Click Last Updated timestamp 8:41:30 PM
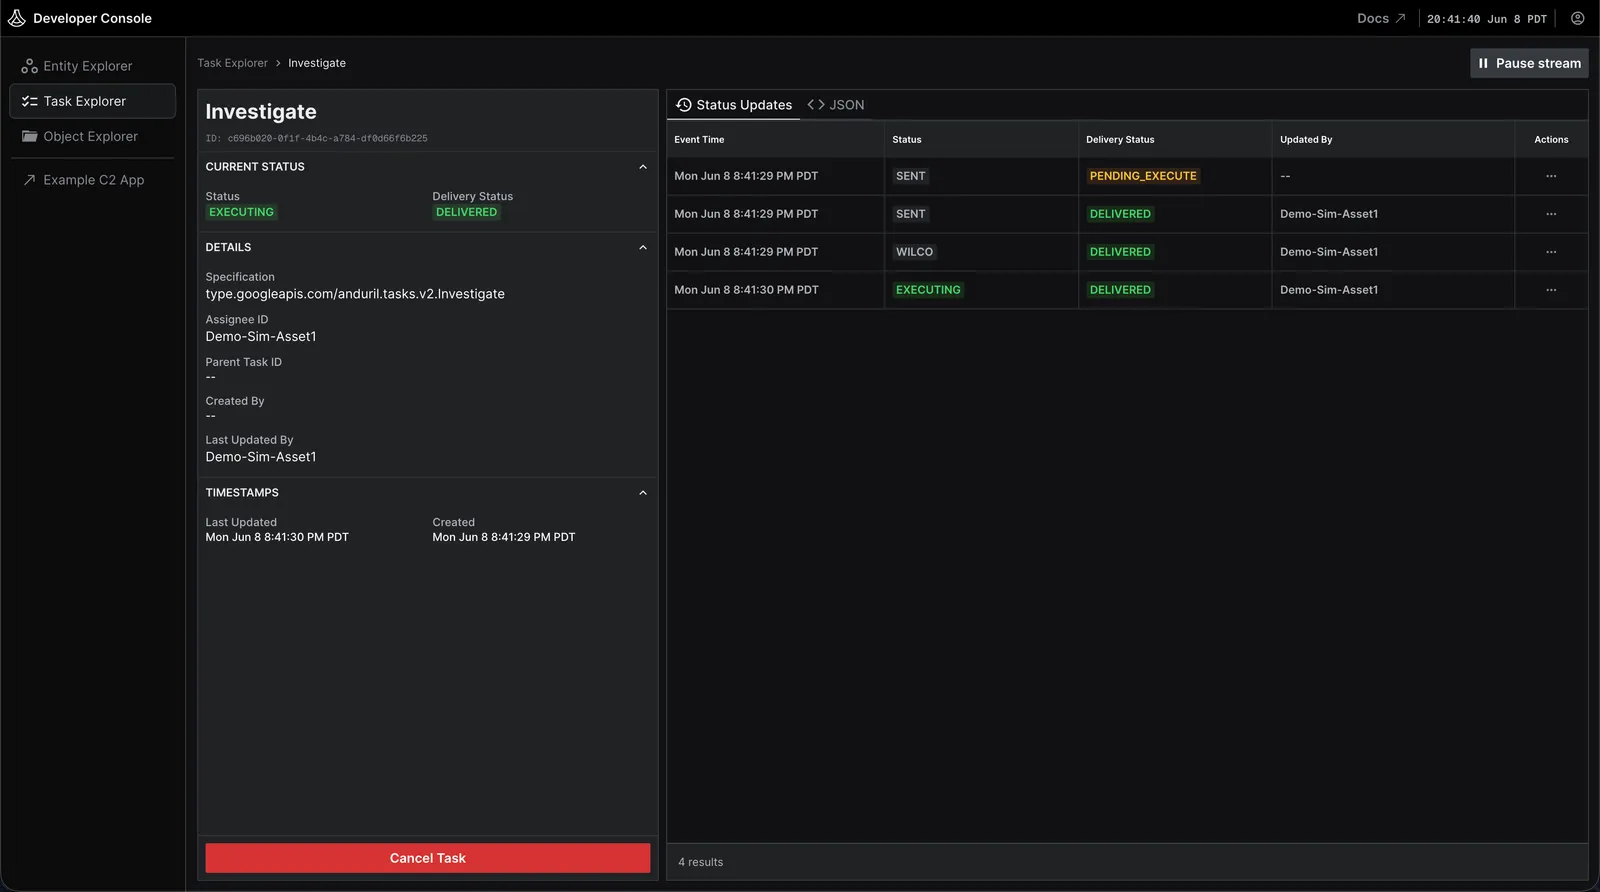The width and height of the screenshot is (1600, 892). pos(277,537)
